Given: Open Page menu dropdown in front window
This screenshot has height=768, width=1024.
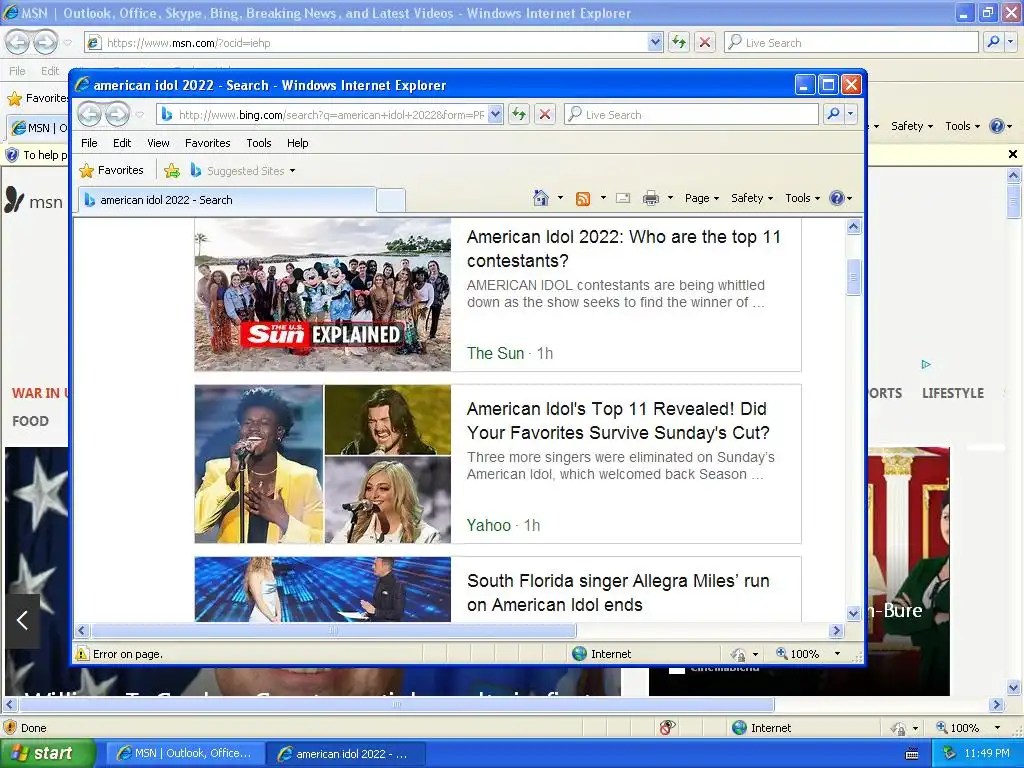Looking at the screenshot, I should [x=701, y=198].
